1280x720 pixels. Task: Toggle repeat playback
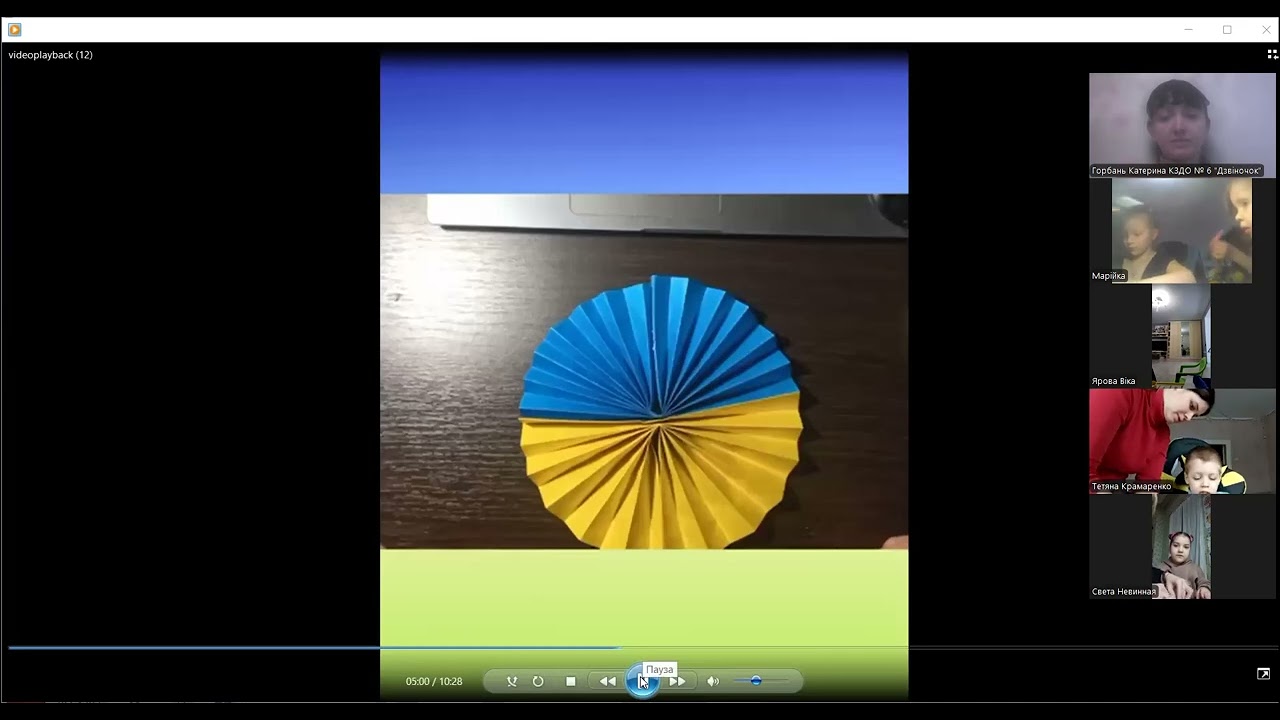[538, 681]
